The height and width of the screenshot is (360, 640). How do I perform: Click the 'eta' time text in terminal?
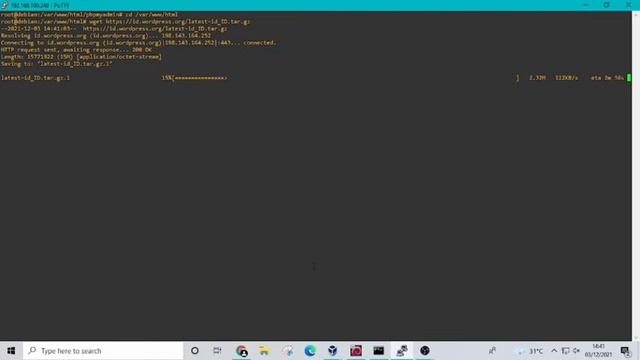point(607,78)
